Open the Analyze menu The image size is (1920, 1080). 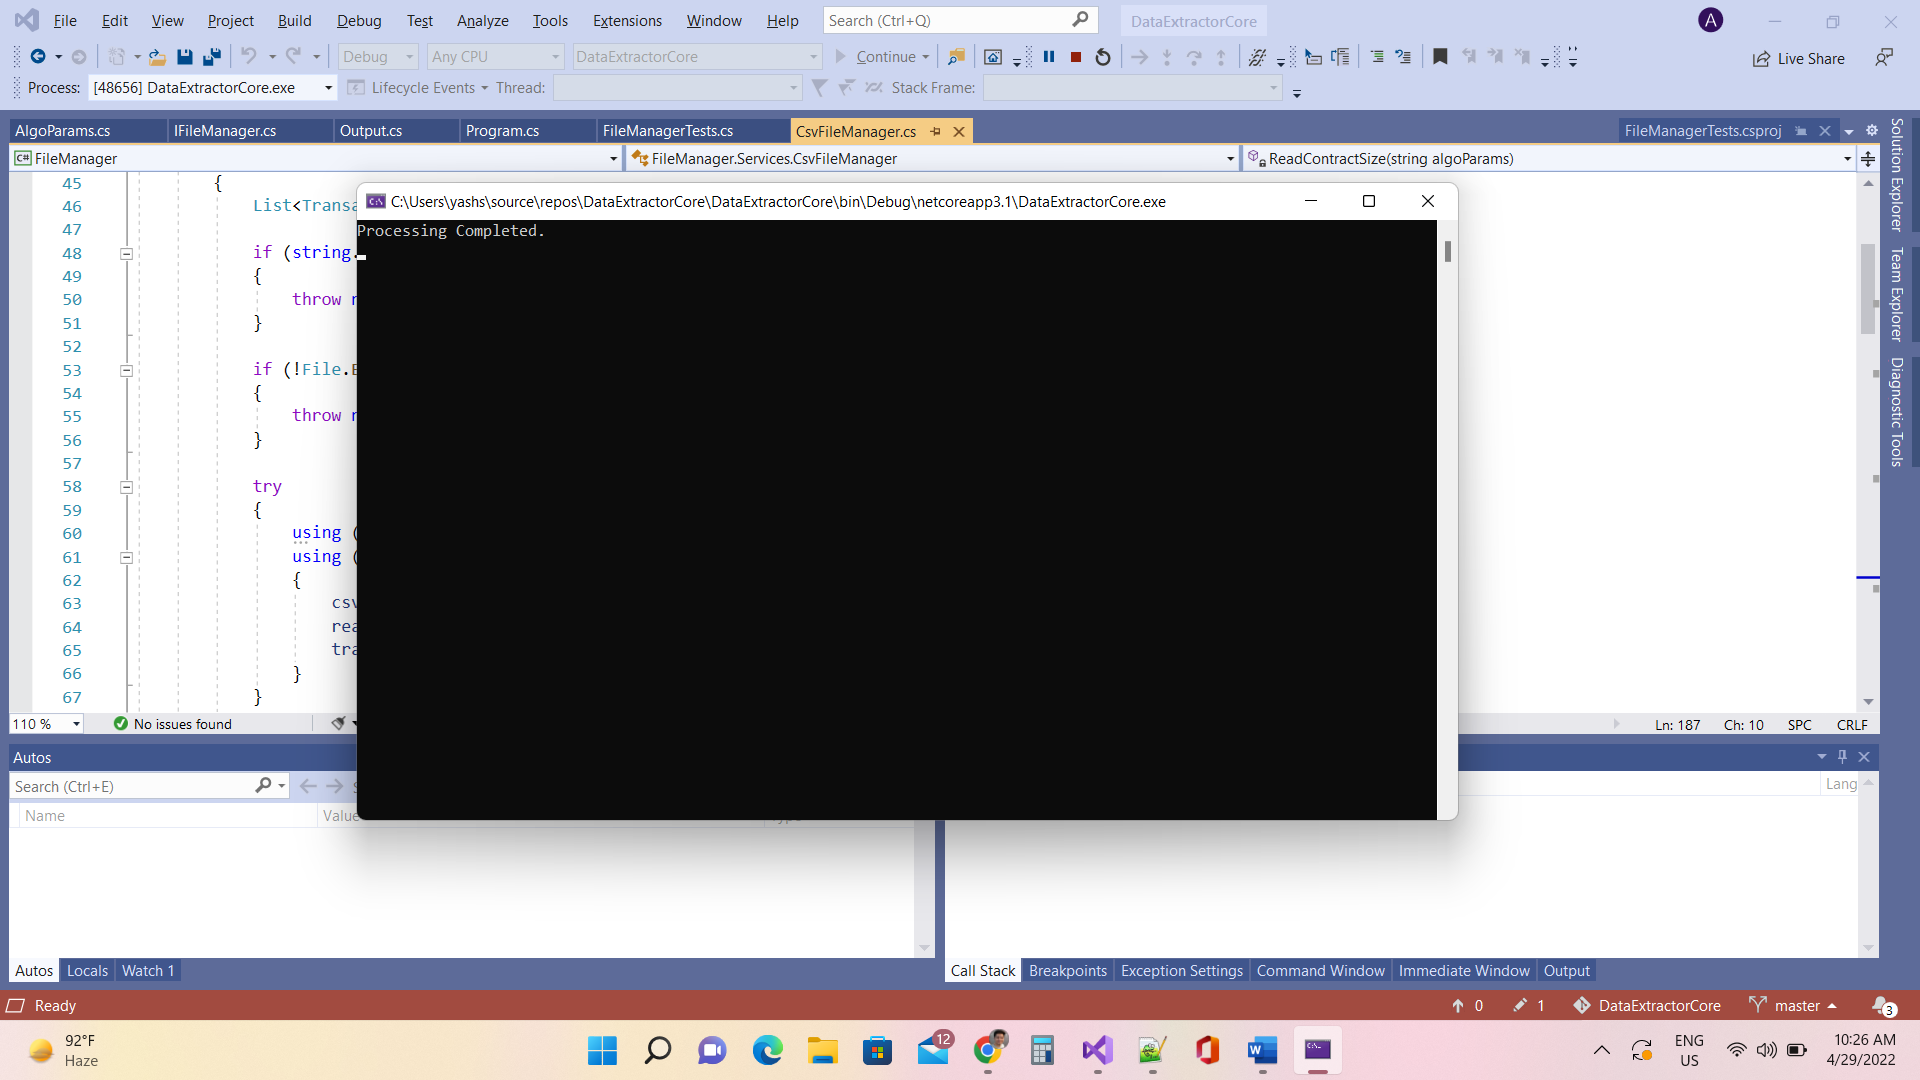[482, 20]
